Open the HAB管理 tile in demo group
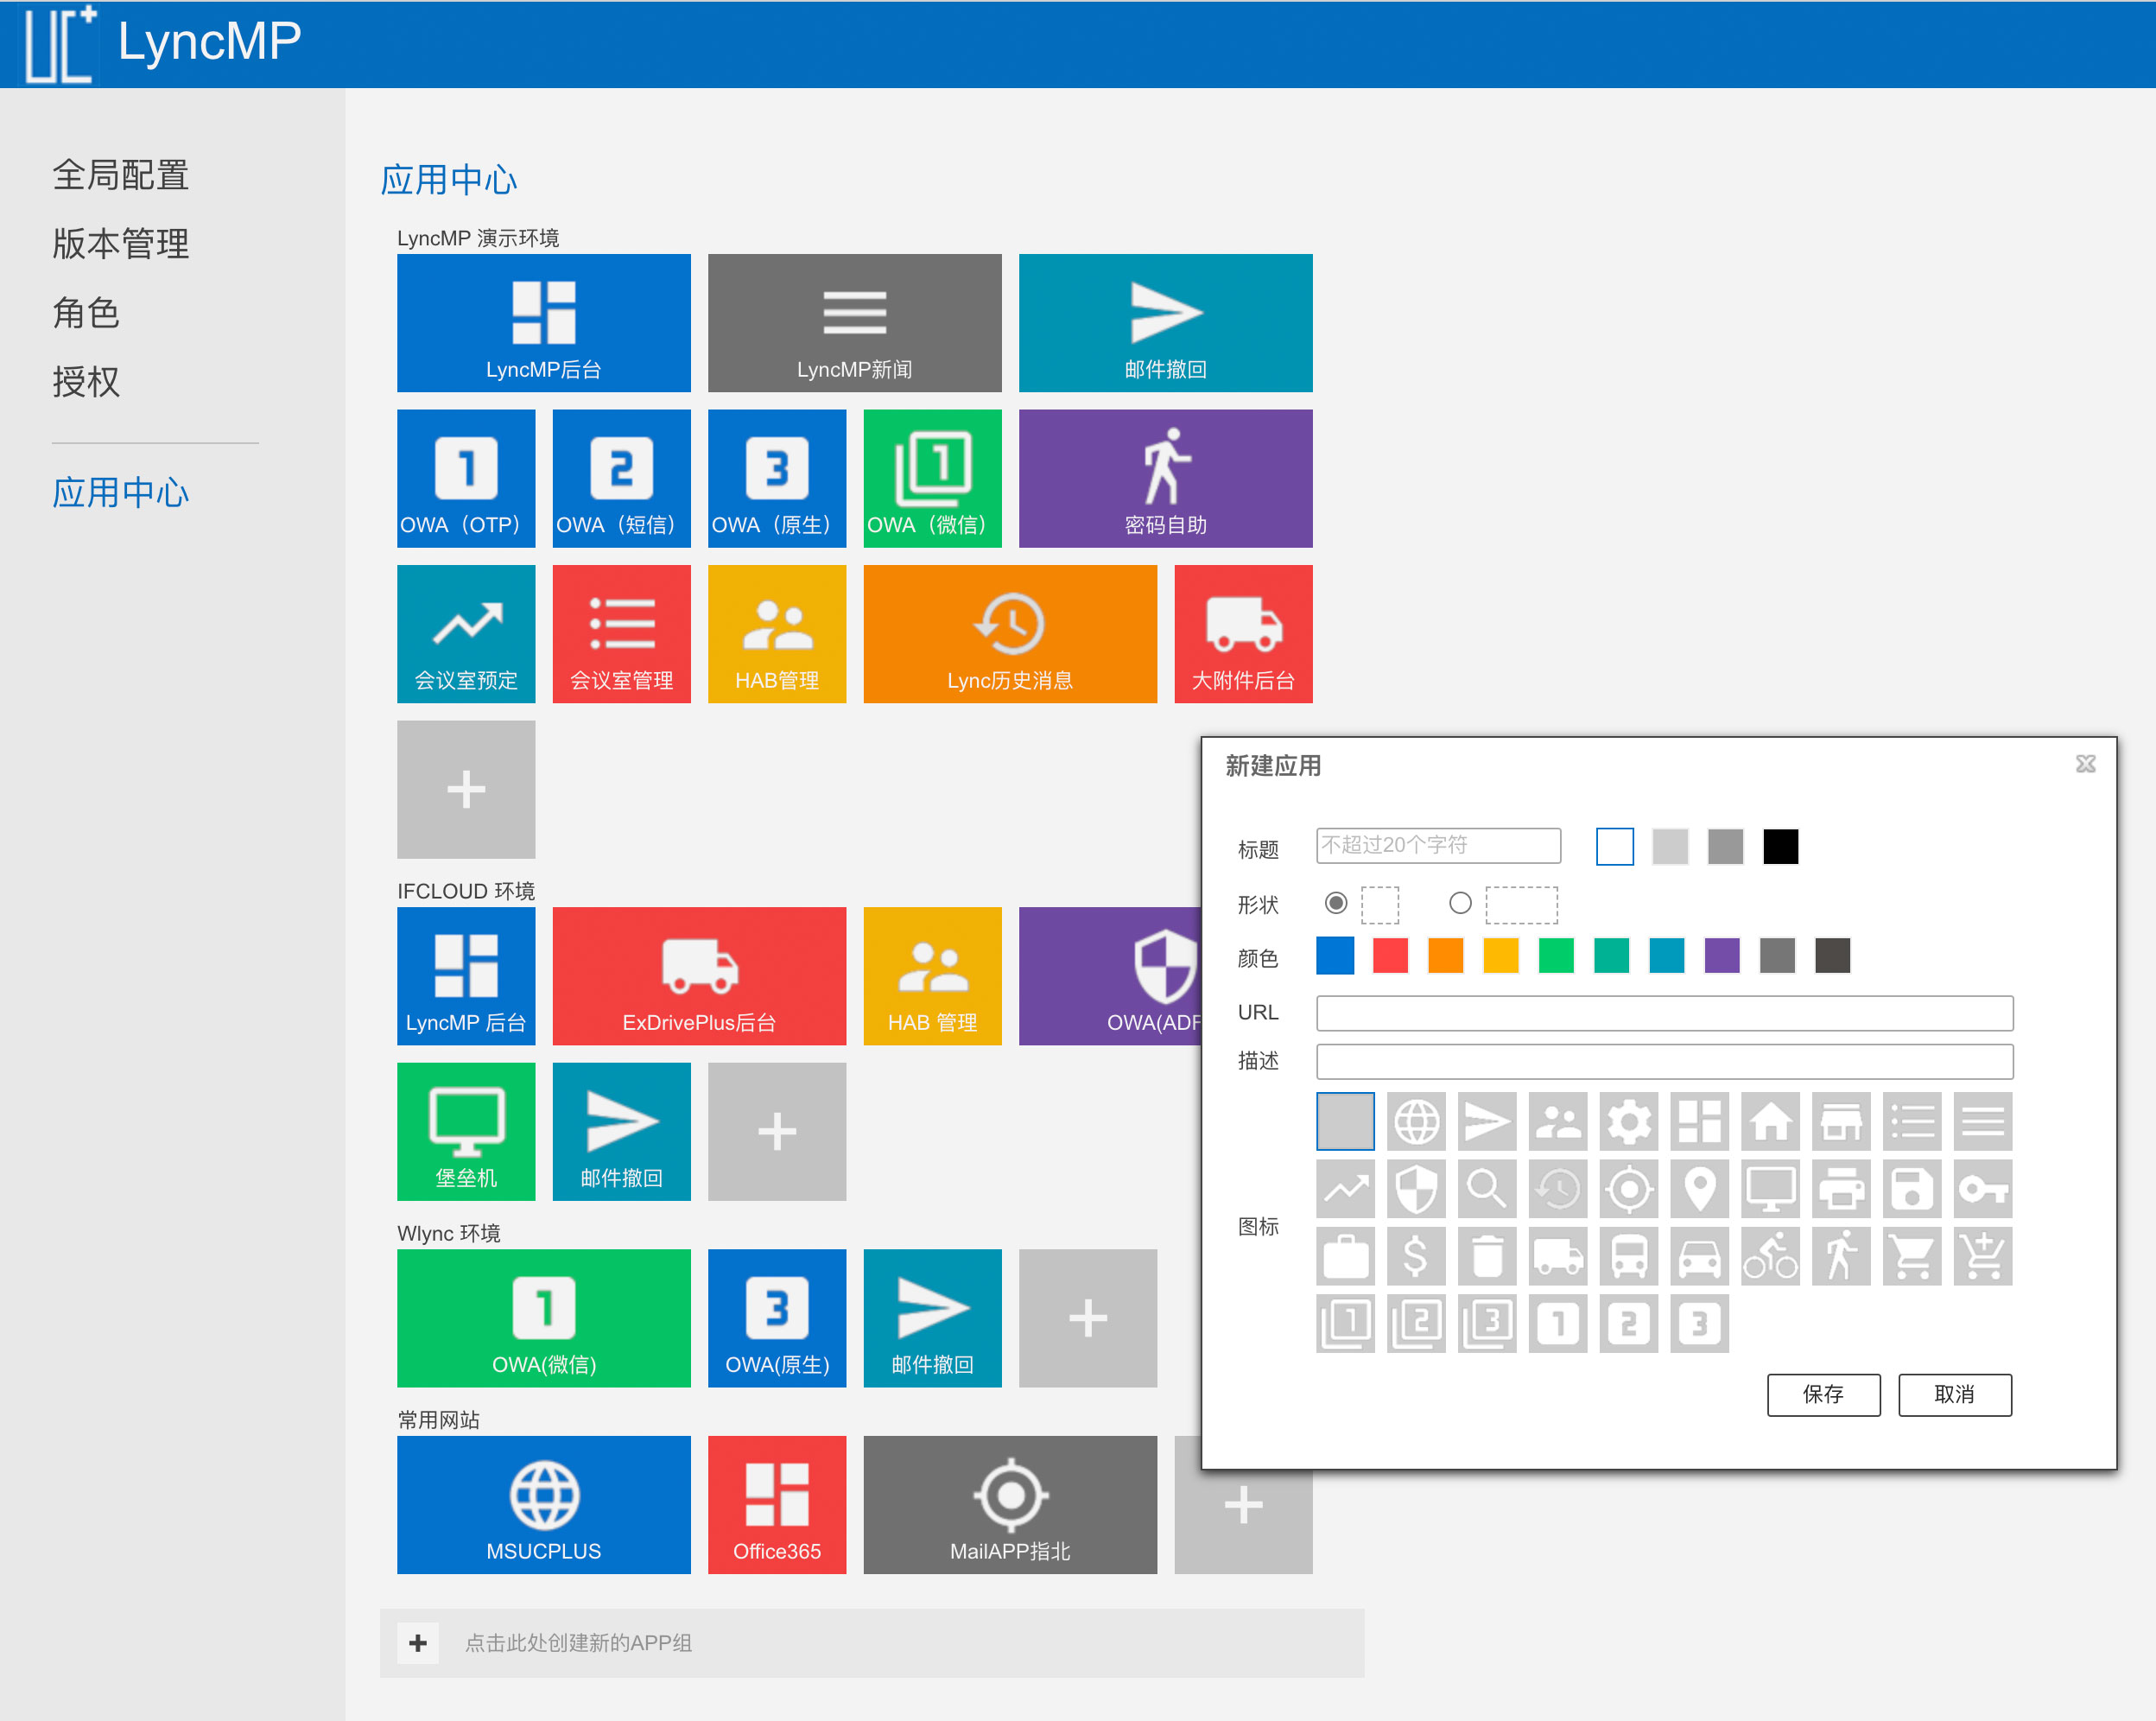 777,634
